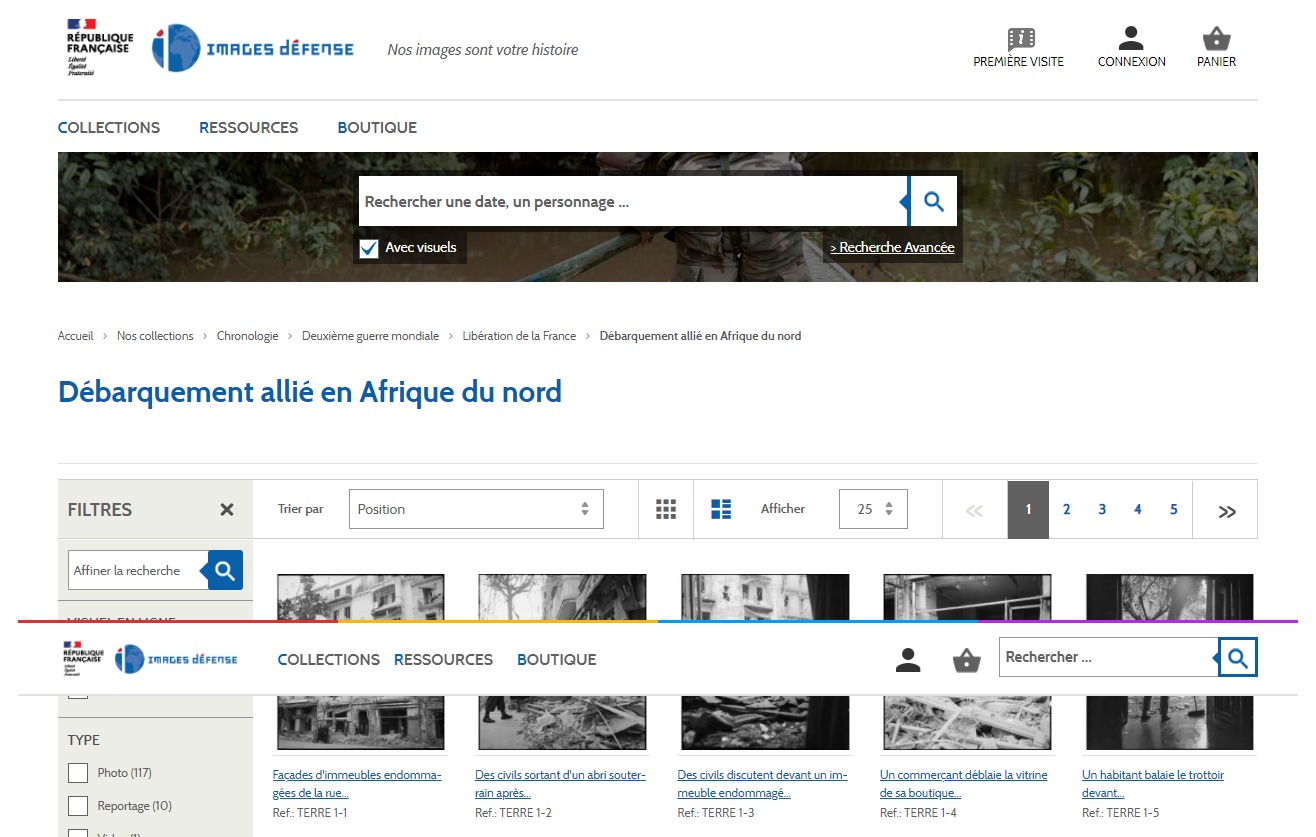The image size is (1316, 837).
Task: Go to Libération de la France breadcrumb
Action: pos(519,336)
